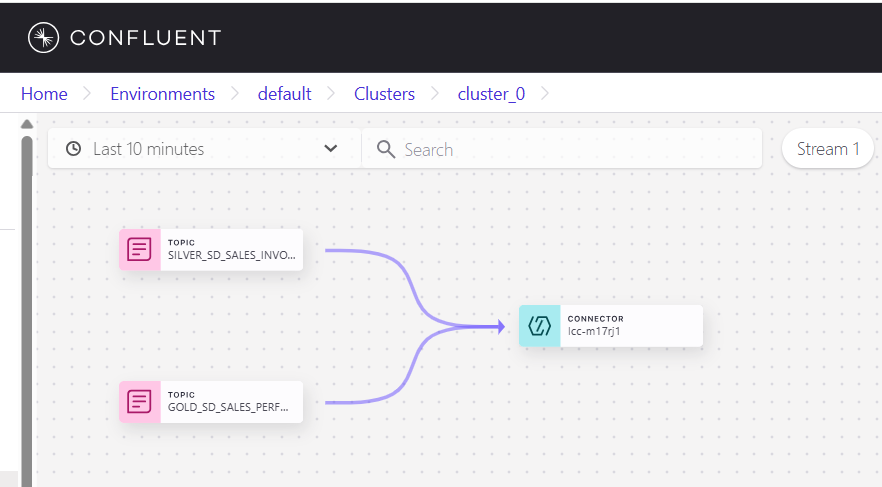Click the left panel vertical scrollbar thumb
The width and height of the screenshot is (882, 487).
pyautogui.click(x=27, y=300)
